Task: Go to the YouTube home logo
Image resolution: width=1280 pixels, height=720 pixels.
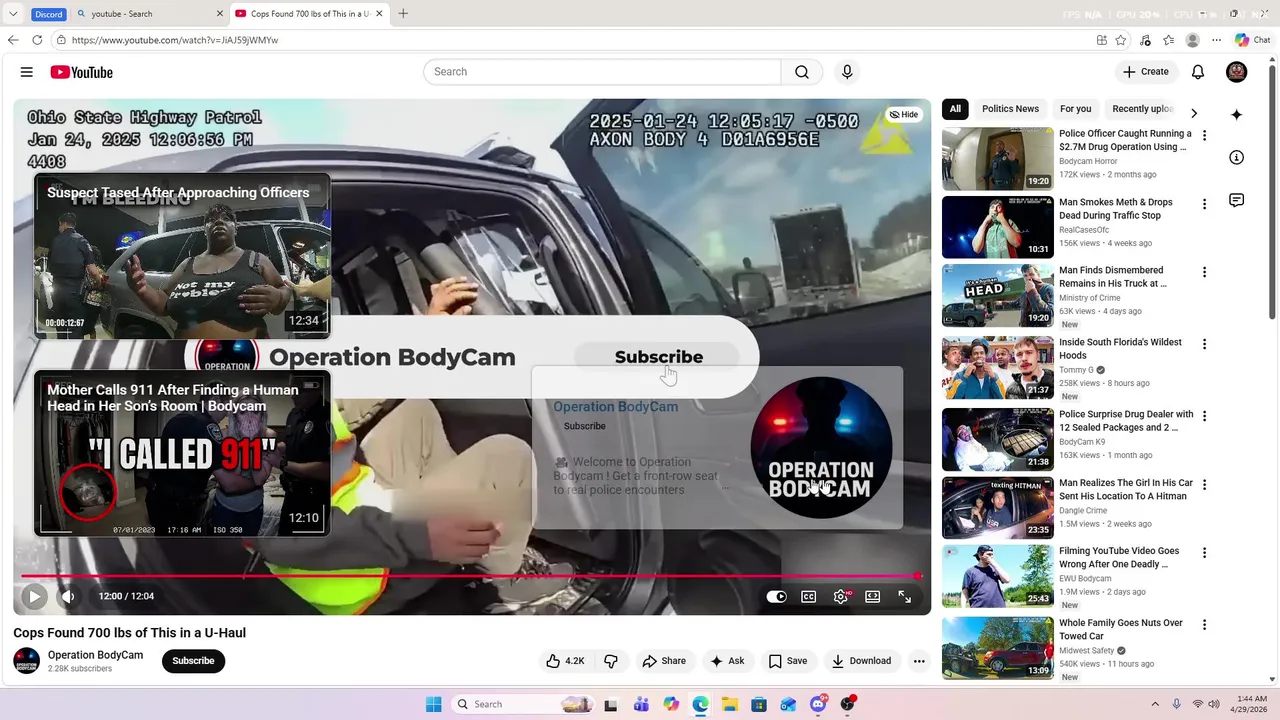Action: pyautogui.click(x=81, y=72)
